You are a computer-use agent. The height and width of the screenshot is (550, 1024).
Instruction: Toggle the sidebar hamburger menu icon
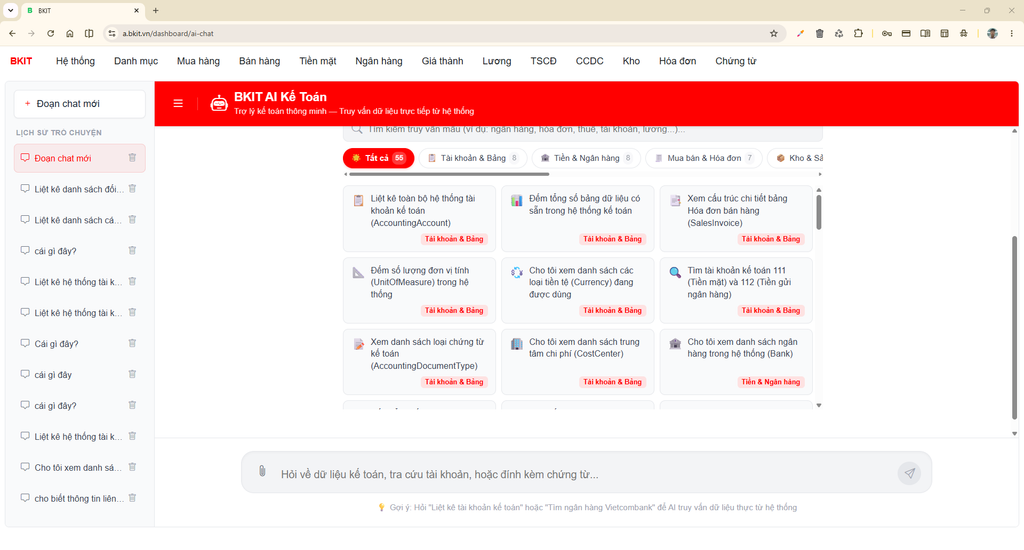coord(178,103)
